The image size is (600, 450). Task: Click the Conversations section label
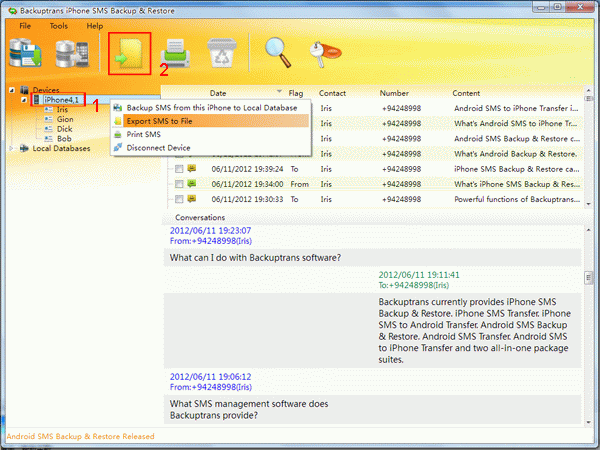pos(200,217)
